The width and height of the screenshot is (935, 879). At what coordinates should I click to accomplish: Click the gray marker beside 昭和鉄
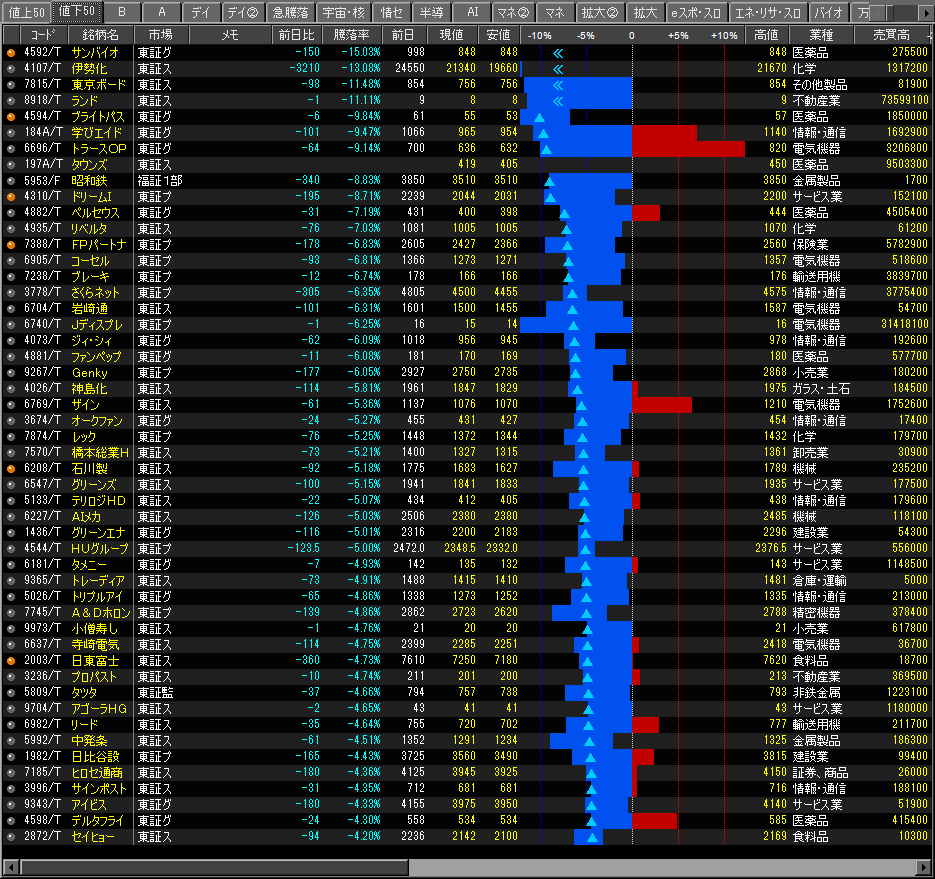click(x=11, y=181)
